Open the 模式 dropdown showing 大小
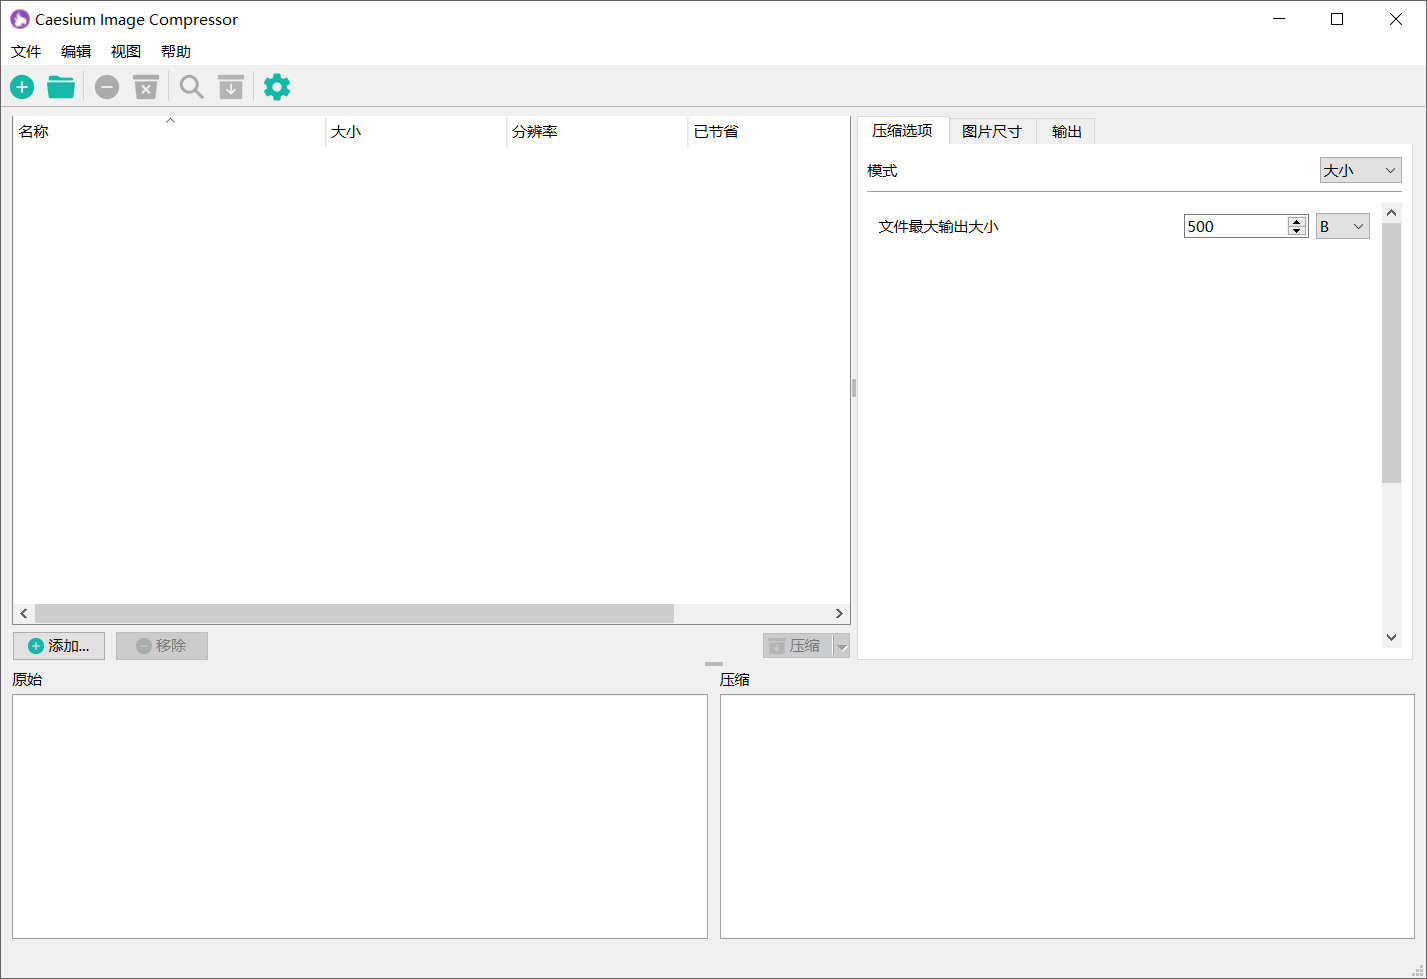Image resolution: width=1427 pixels, height=979 pixels. 1360,170
